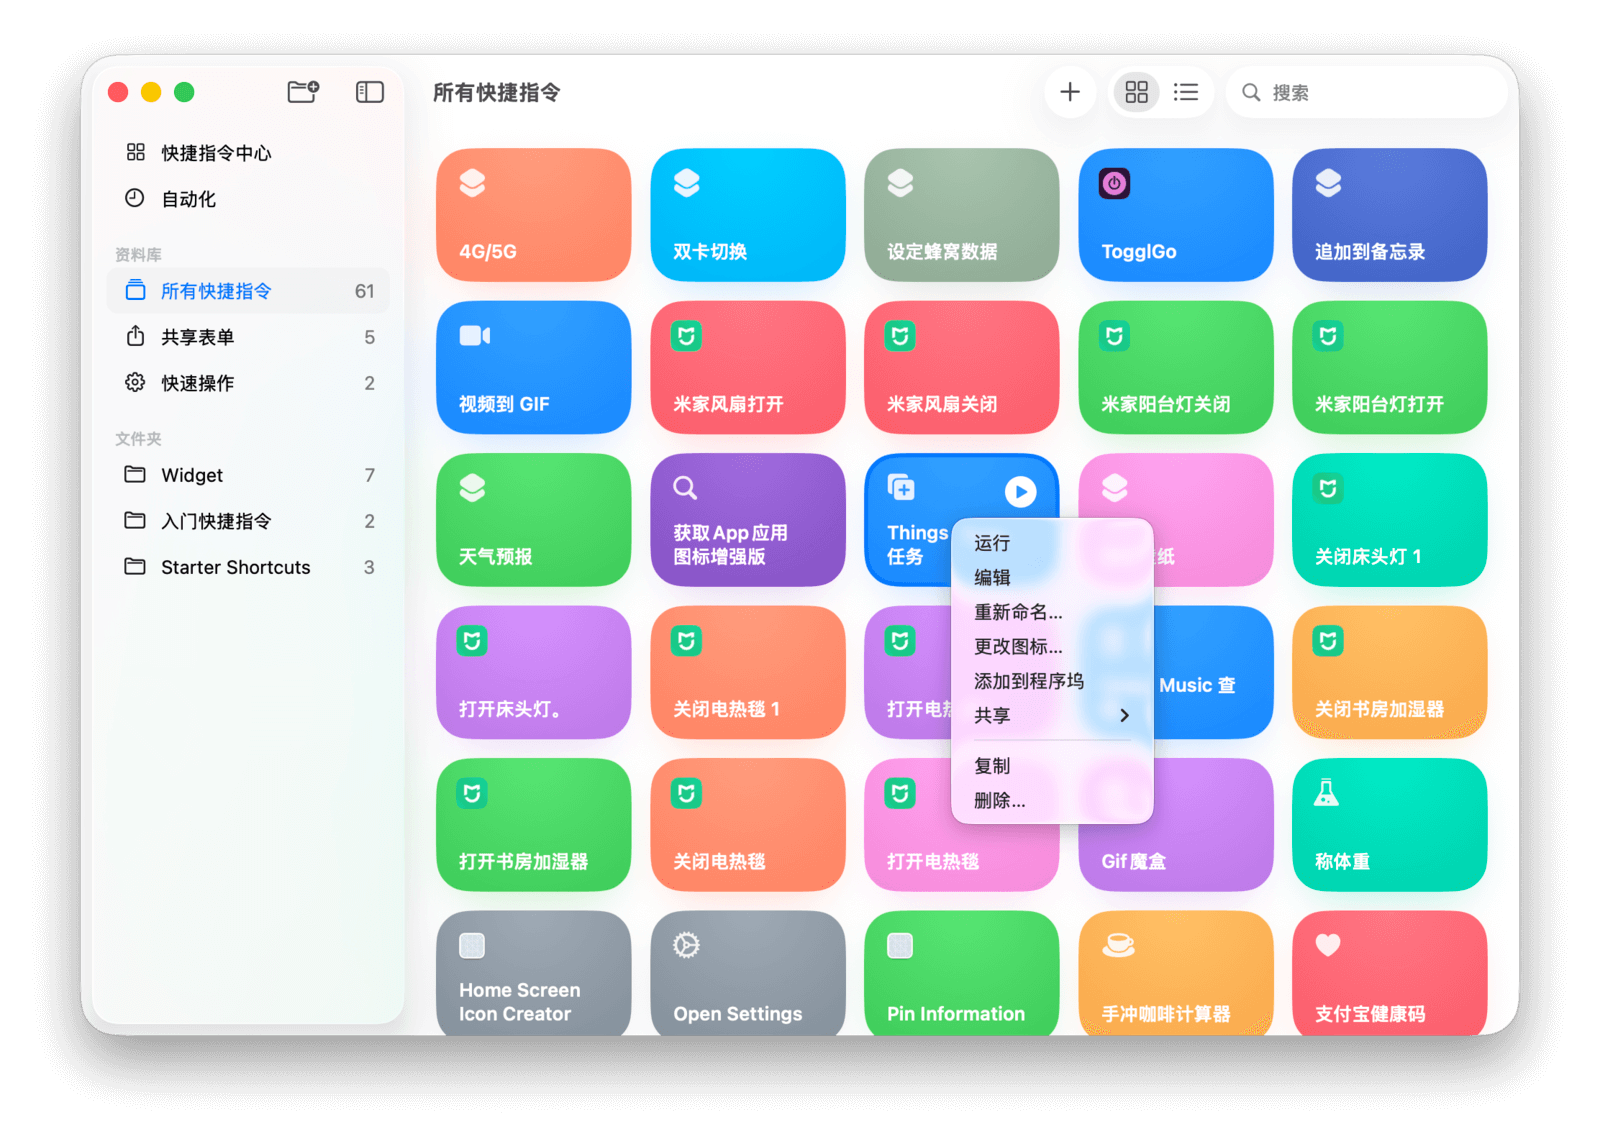The height and width of the screenshot is (1142, 1600).
Task: Choose 运行 from the context menu
Action: [992, 543]
